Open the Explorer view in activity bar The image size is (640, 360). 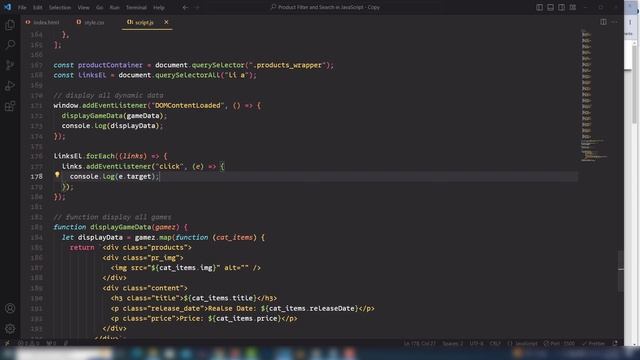coord(10,25)
